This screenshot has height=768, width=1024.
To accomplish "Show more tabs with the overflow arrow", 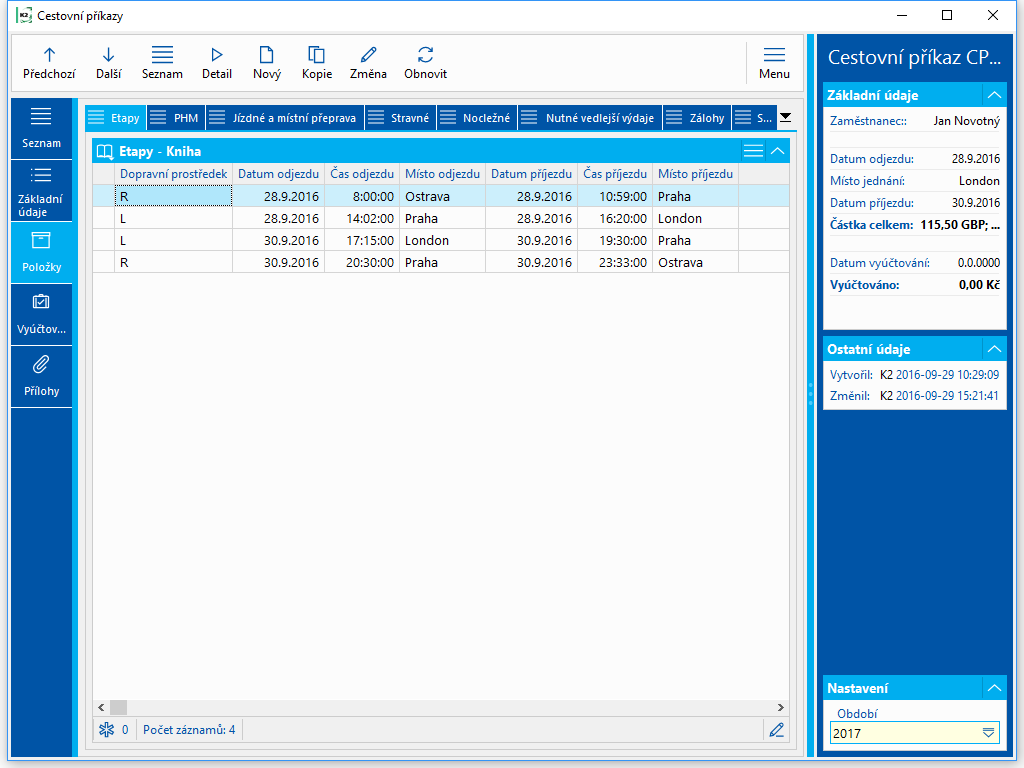I will 786,118.
